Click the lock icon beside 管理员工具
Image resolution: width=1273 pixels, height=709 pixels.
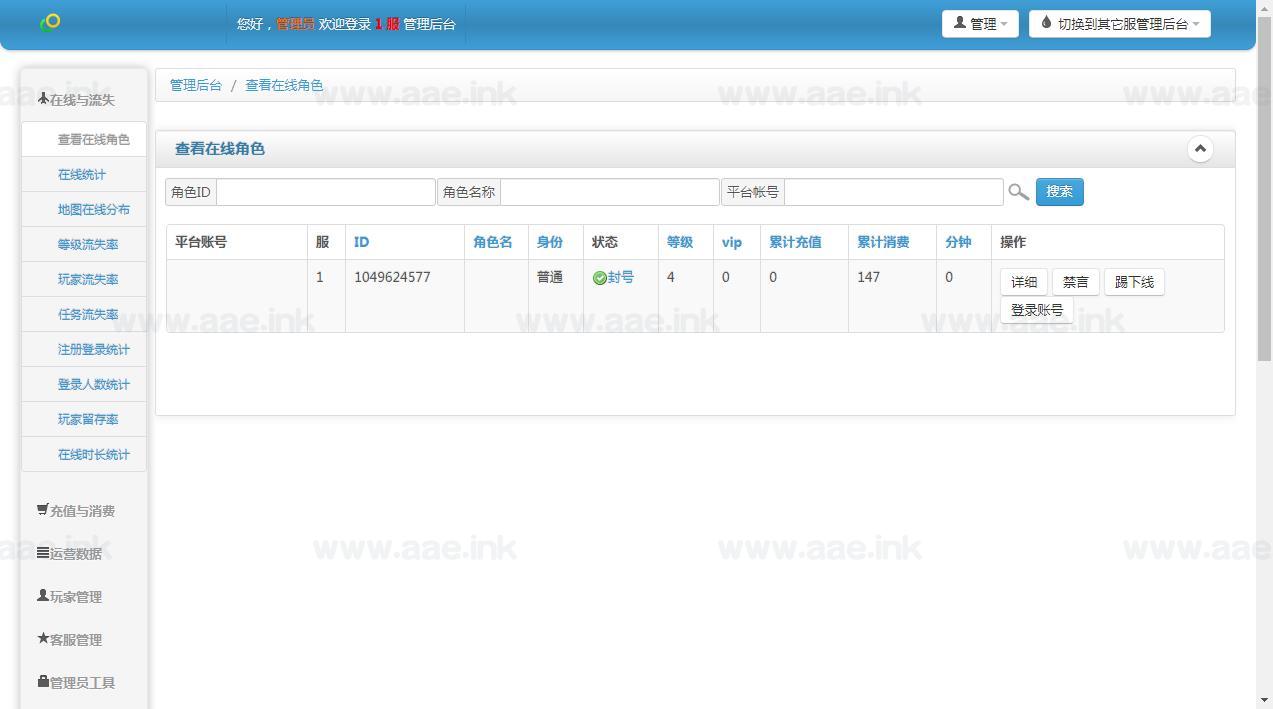pos(41,681)
